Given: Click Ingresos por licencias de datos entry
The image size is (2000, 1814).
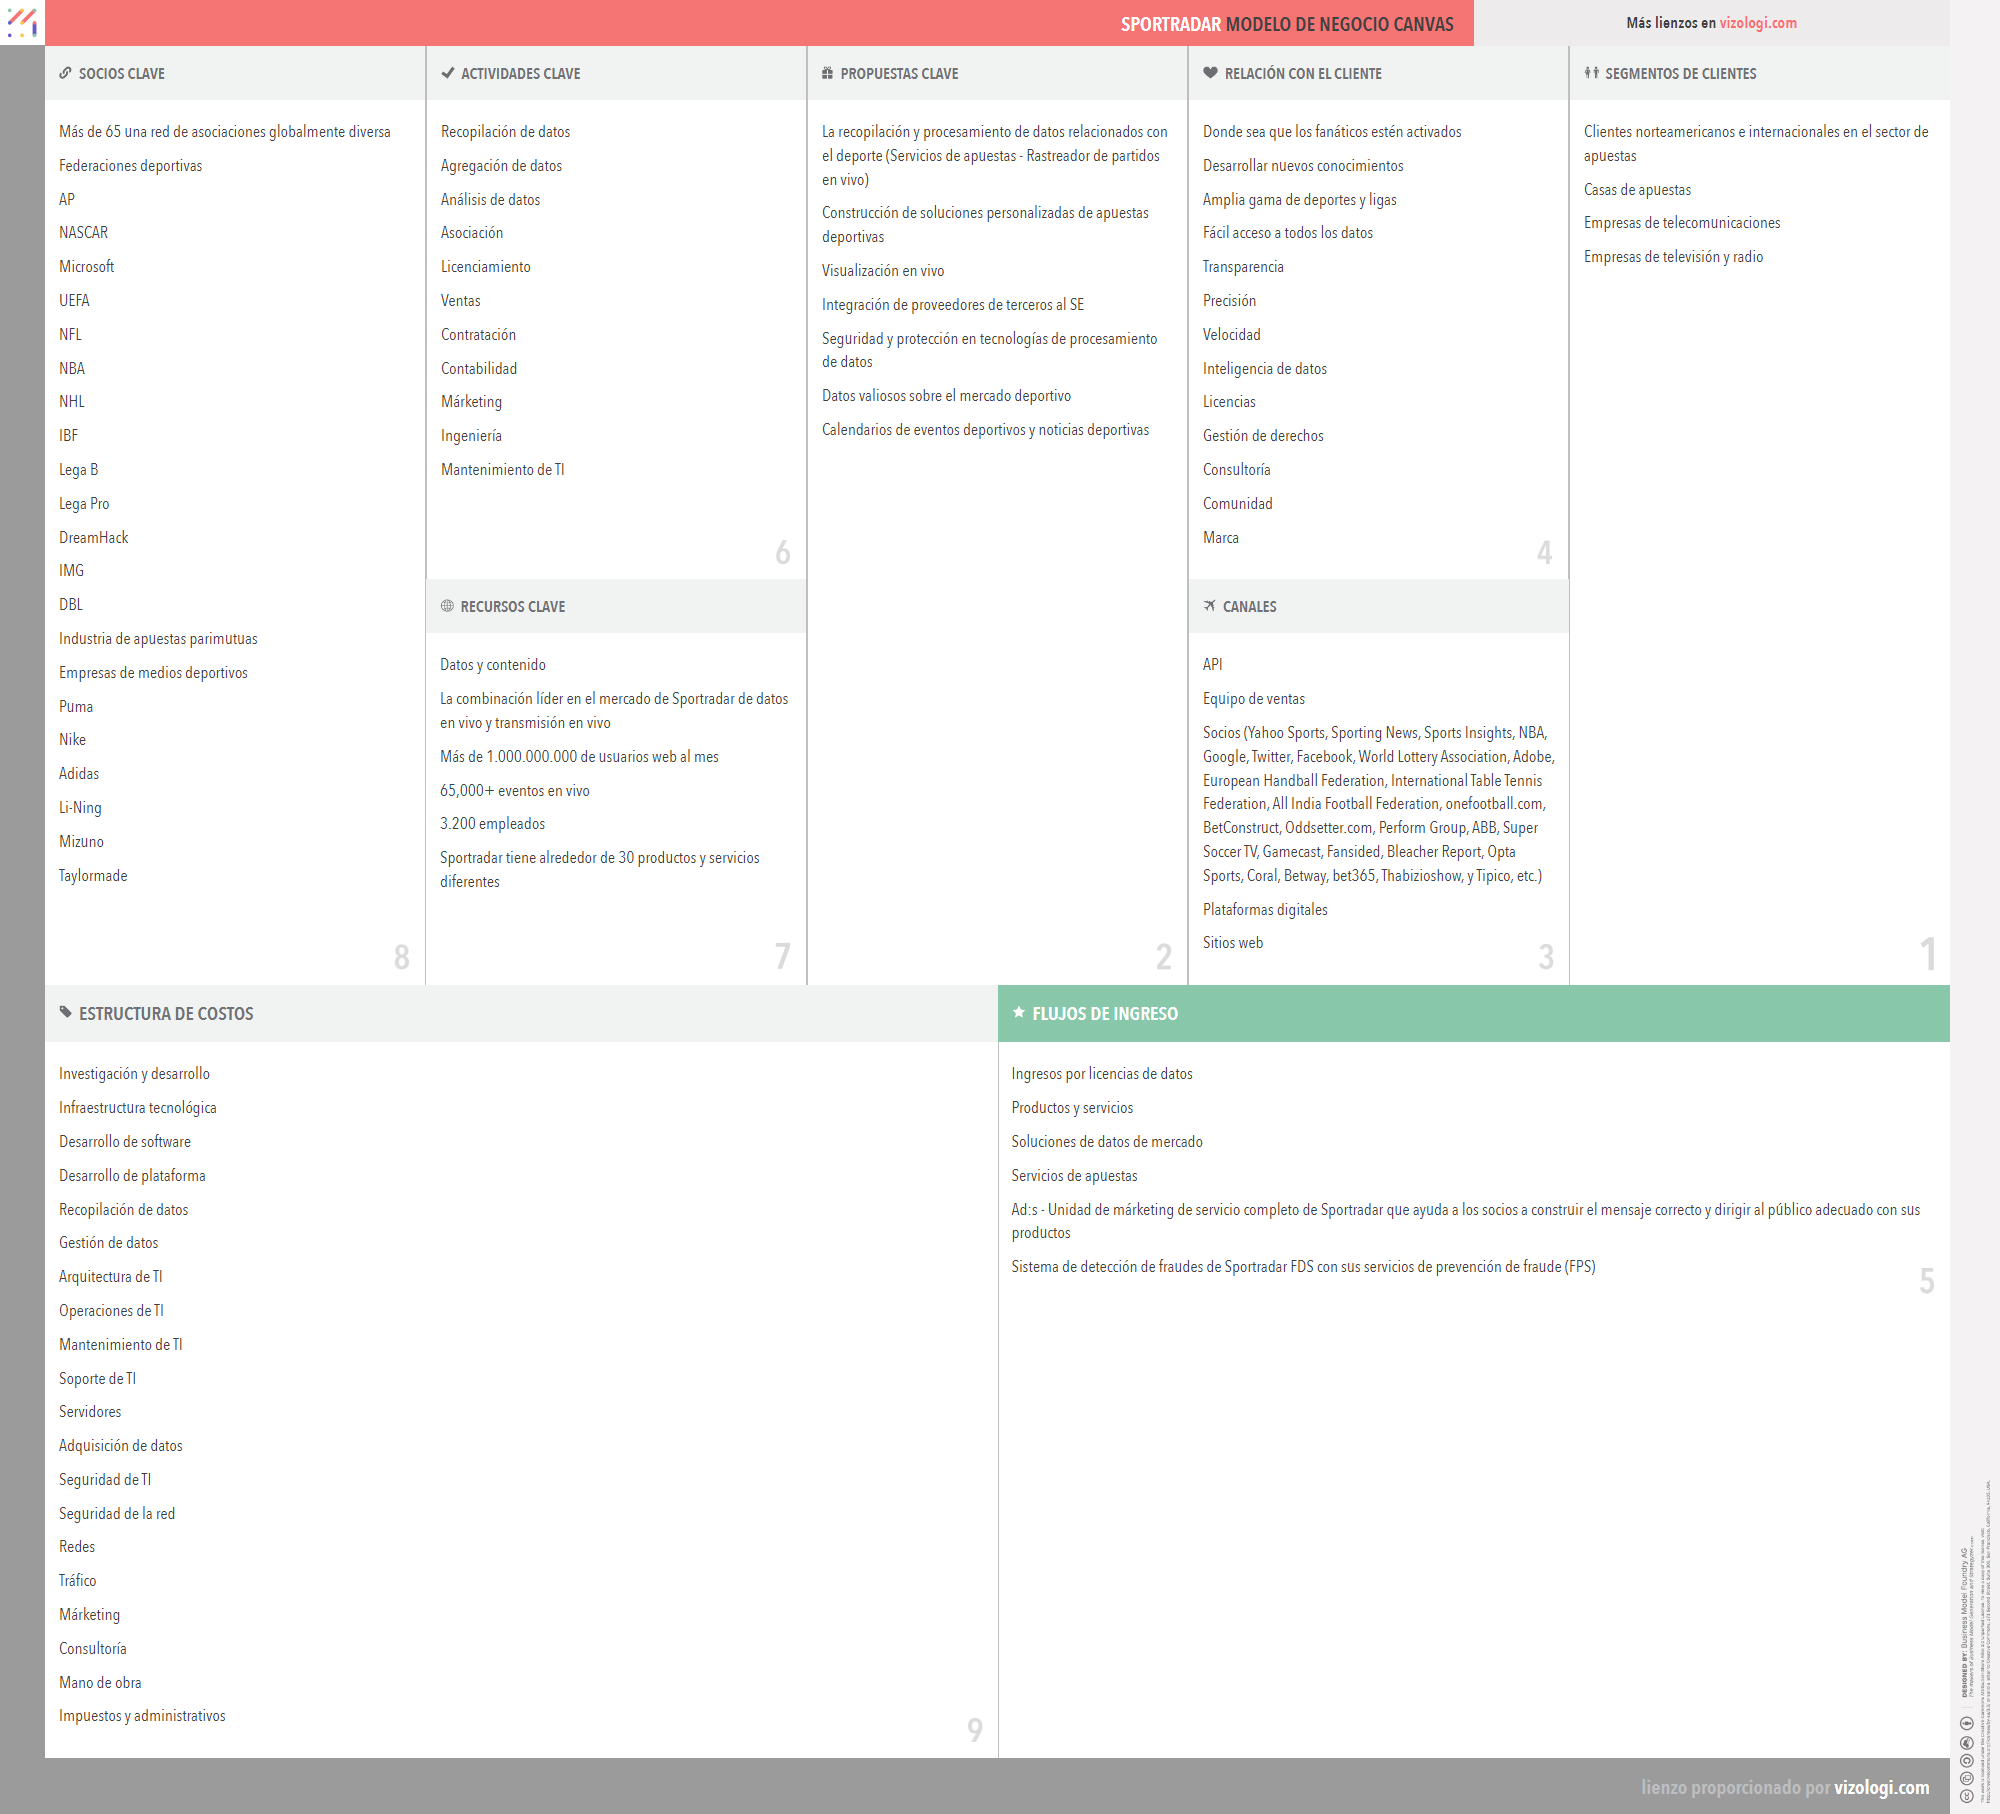Looking at the screenshot, I should [1101, 1074].
